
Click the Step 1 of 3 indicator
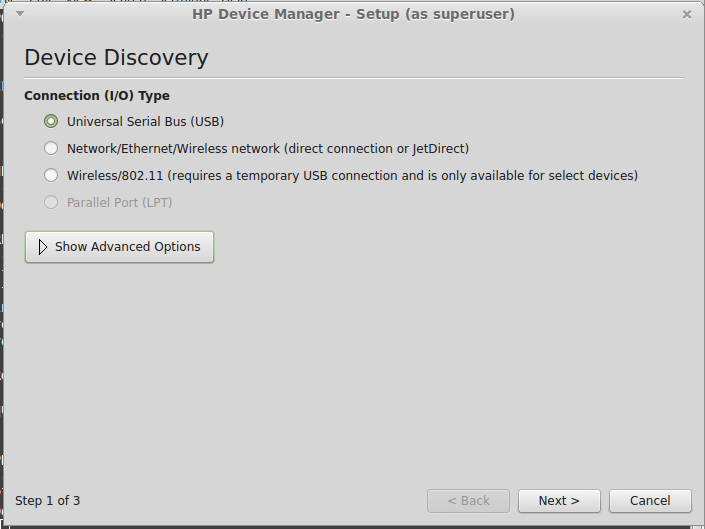click(48, 501)
